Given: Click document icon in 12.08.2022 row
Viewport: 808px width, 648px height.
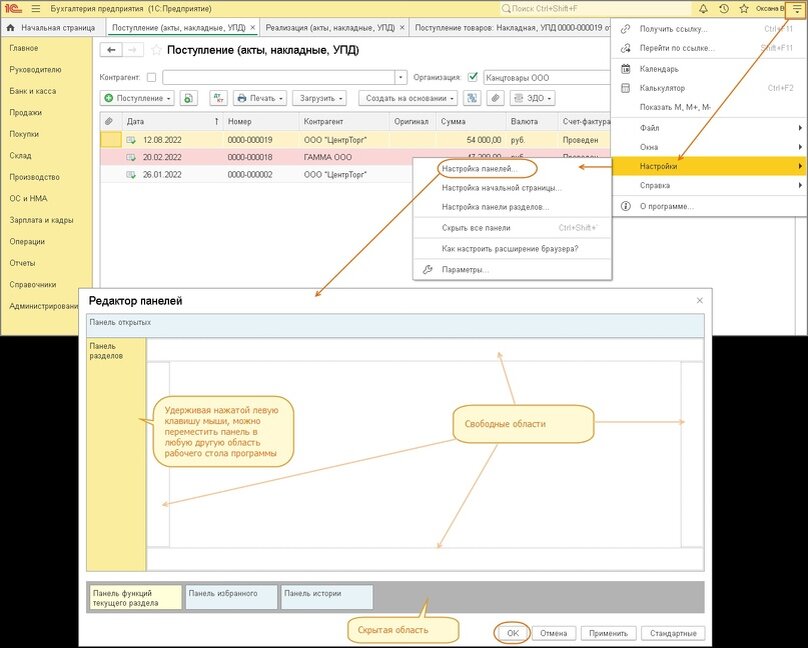Looking at the screenshot, I should pyautogui.click(x=131, y=140).
